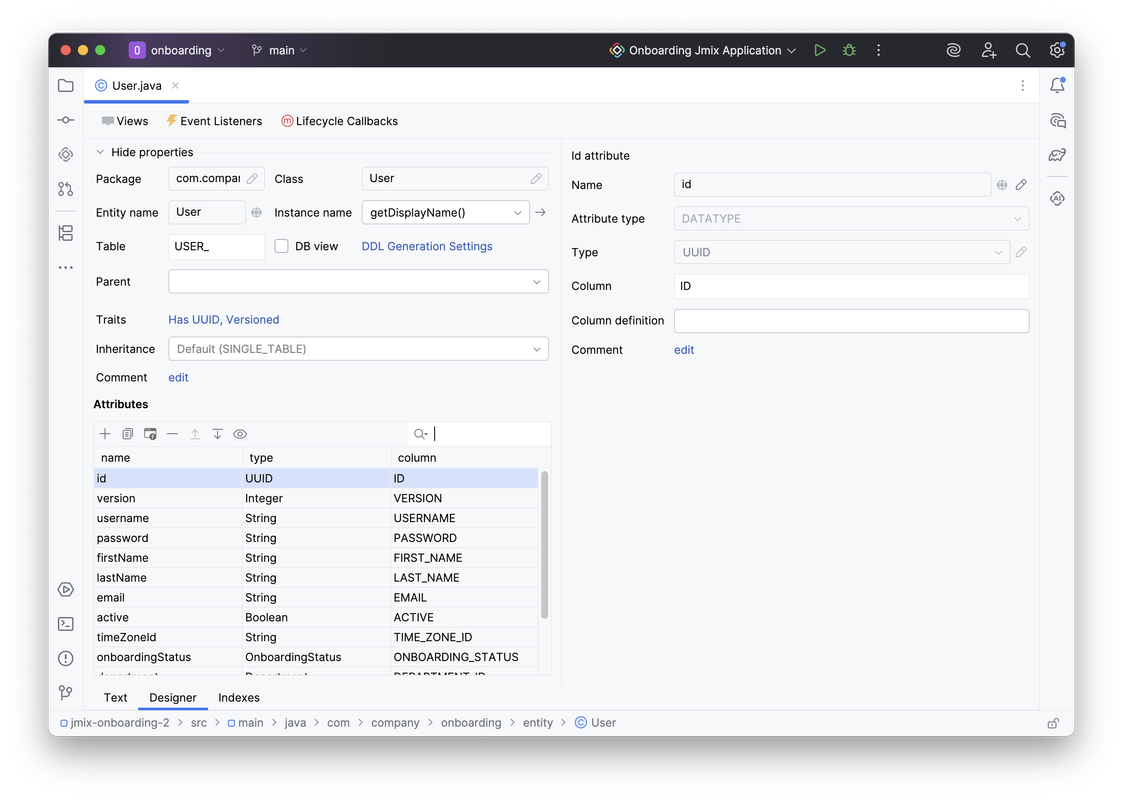Open the Jmix tool window icon
Viewport: 1123px width, 800px height.
point(66,154)
